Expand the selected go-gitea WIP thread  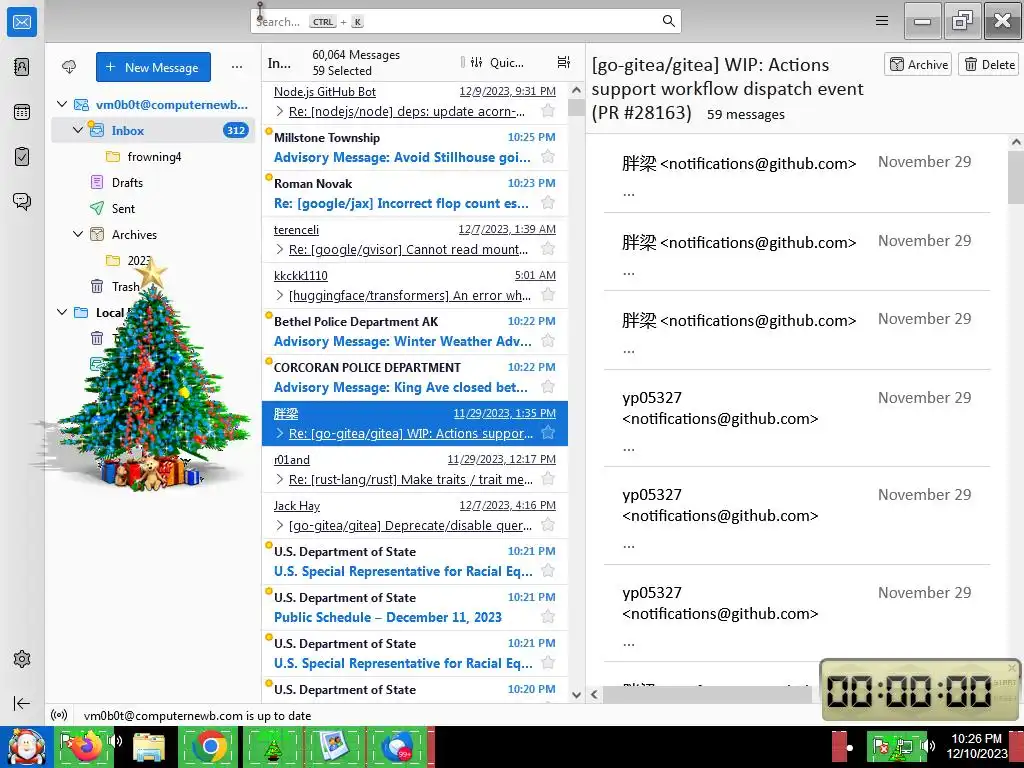(x=280, y=433)
